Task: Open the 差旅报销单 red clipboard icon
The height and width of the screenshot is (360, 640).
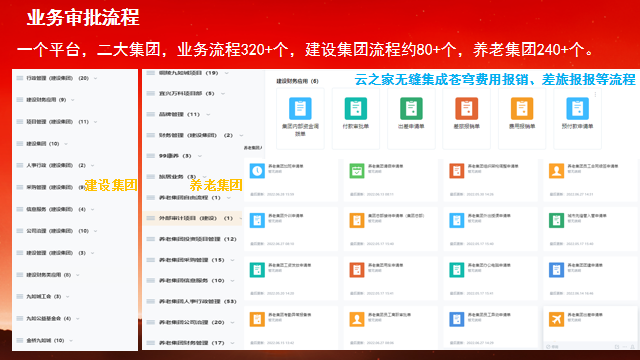Action: 467,108
